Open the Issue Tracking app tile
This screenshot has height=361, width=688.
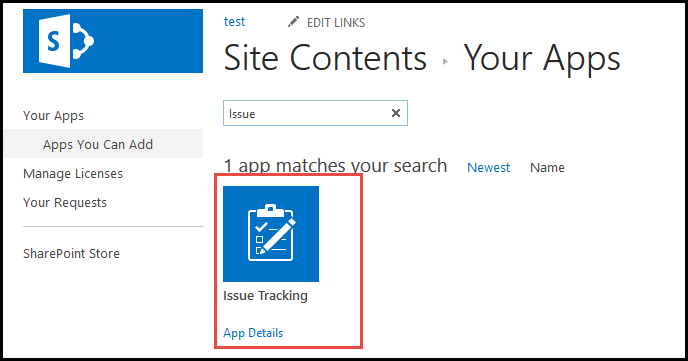pos(271,234)
